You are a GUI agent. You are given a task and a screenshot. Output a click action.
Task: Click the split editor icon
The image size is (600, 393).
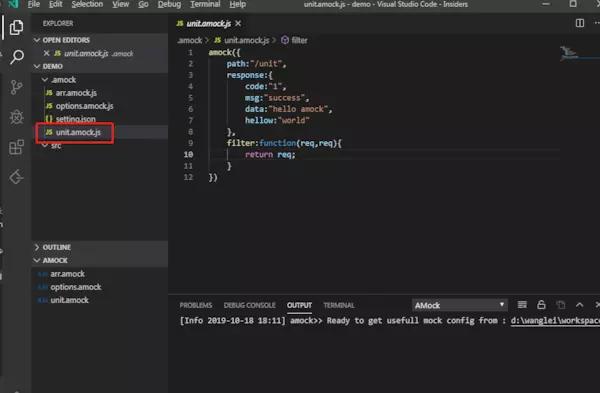(580, 23)
